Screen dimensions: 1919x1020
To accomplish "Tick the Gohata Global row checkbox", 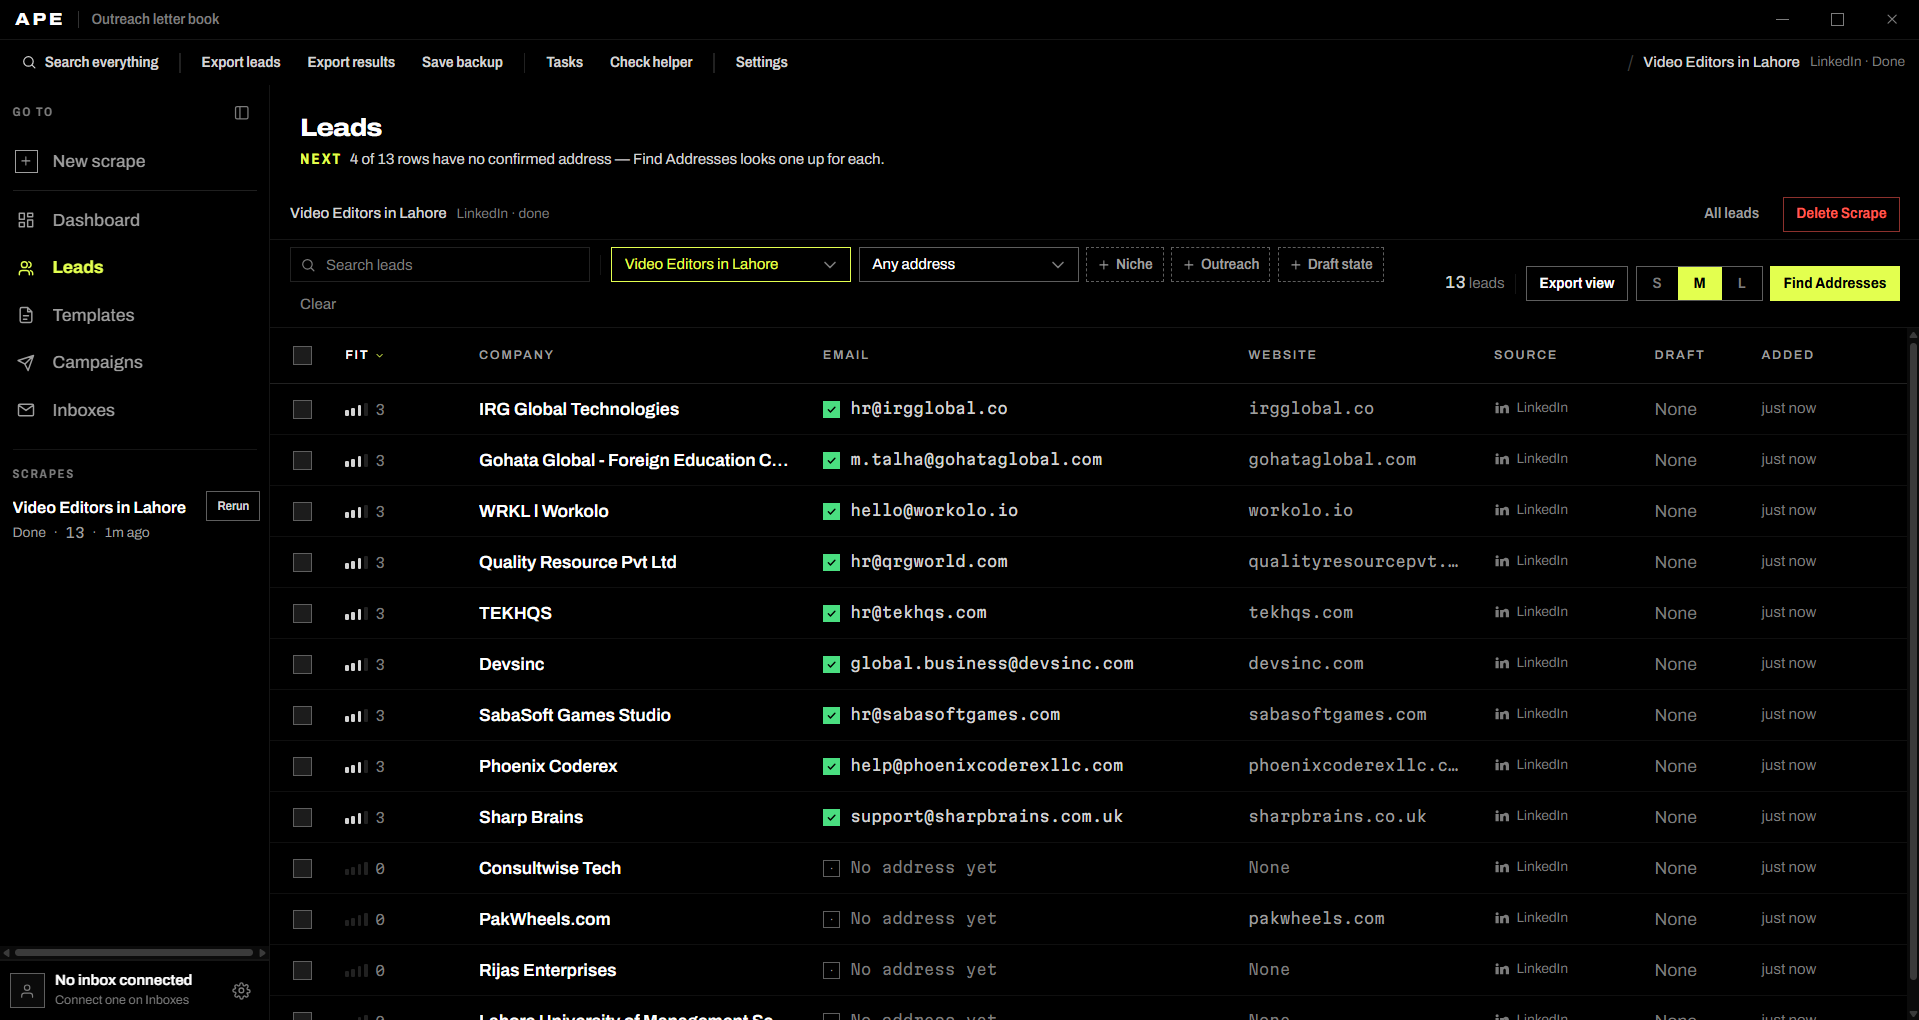I will pyautogui.click(x=302, y=461).
